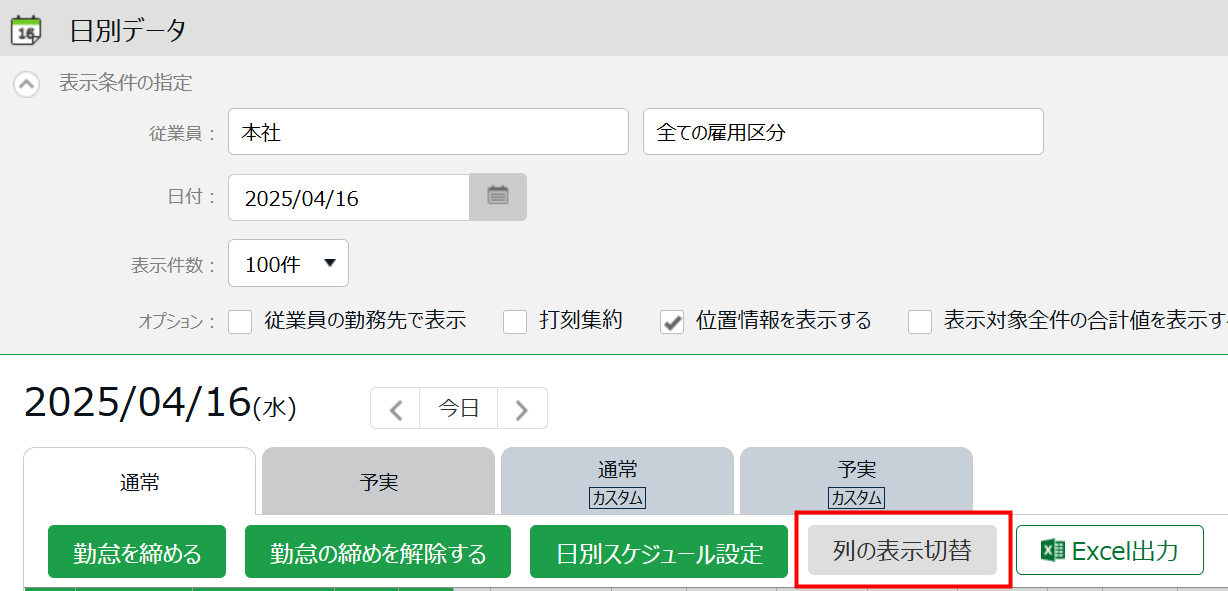Open 日別スケジュール設定
This screenshot has height=591, width=1228.
659,552
